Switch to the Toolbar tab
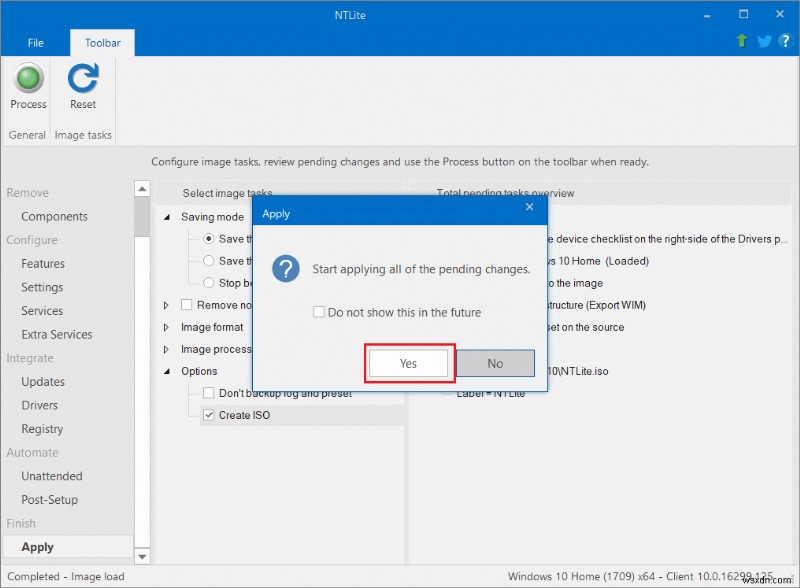The height and width of the screenshot is (588, 800). pyautogui.click(x=103, y=43)
